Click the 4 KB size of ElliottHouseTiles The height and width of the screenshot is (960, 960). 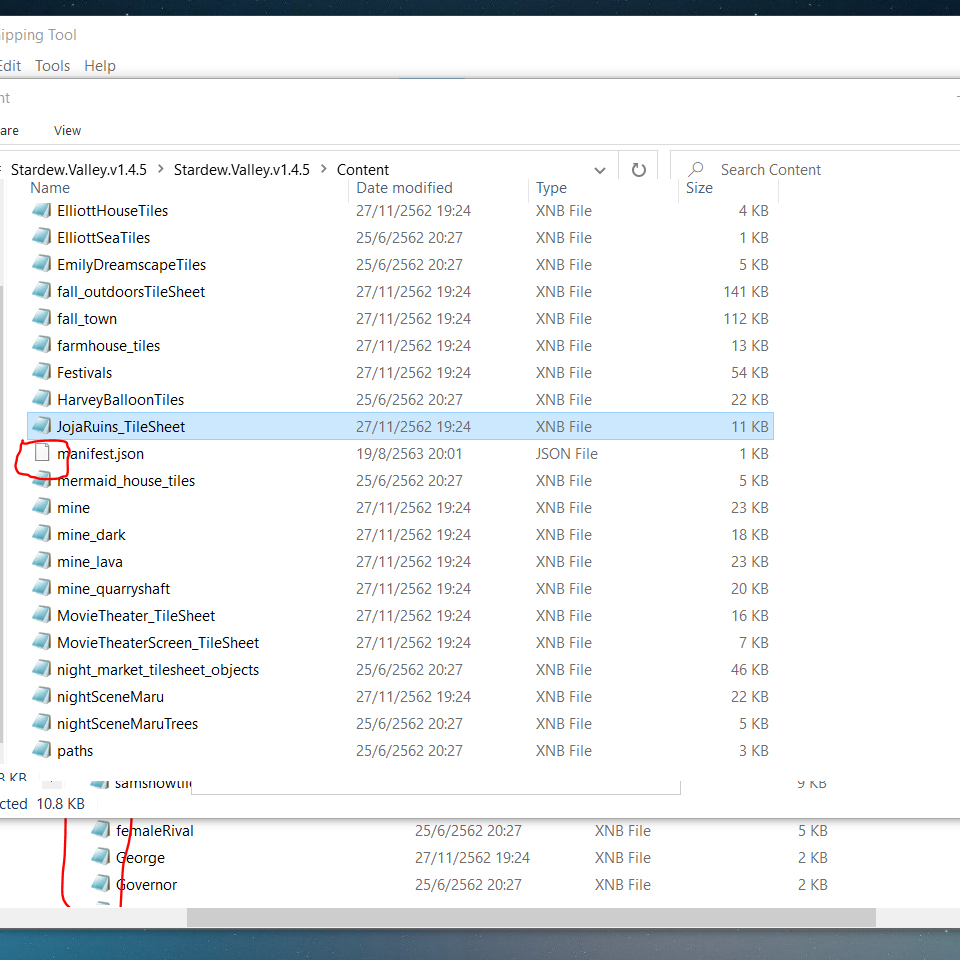click(754, 211)
